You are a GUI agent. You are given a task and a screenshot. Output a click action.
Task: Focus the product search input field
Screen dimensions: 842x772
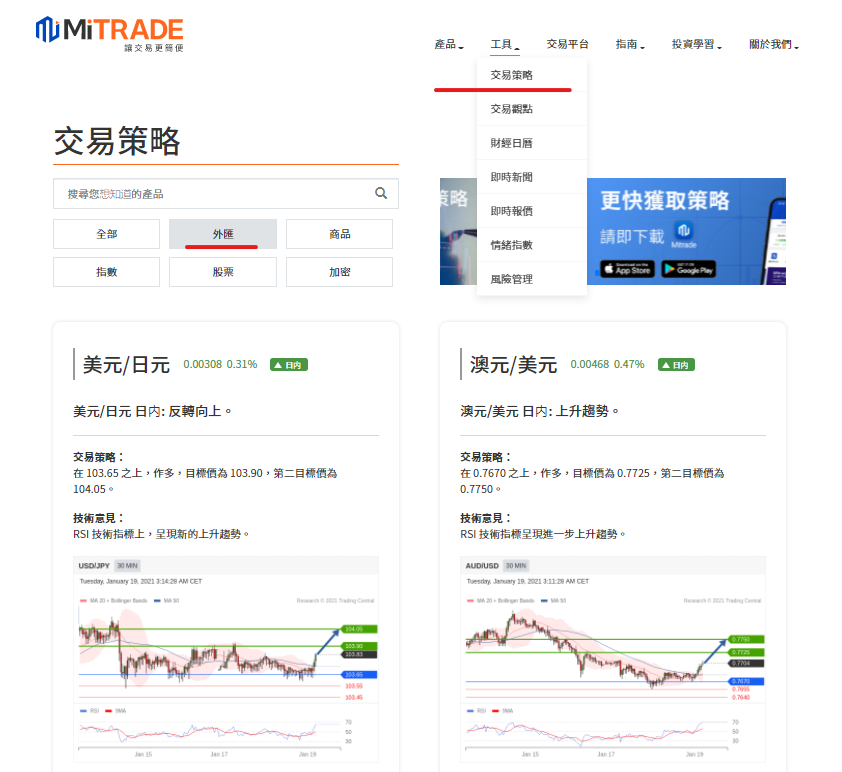[x=215, y=193]
